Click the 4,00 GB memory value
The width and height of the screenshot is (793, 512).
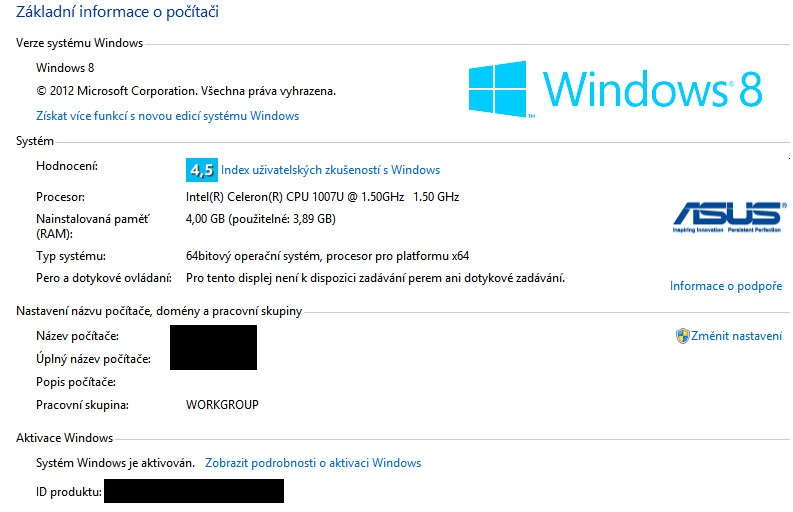[x=260, y=219]
